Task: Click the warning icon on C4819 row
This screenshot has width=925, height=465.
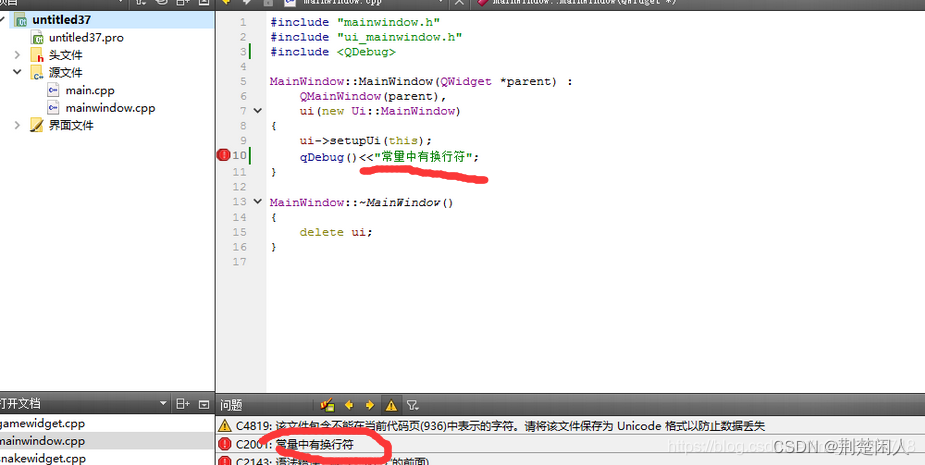Action: [225, 425]
